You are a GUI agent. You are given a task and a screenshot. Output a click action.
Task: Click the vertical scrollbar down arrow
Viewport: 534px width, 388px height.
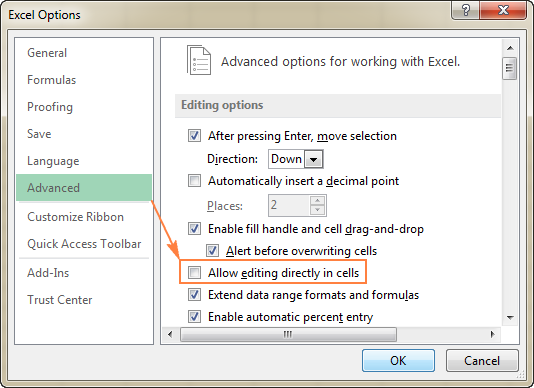pyautogui.click(x=510, y=317)
